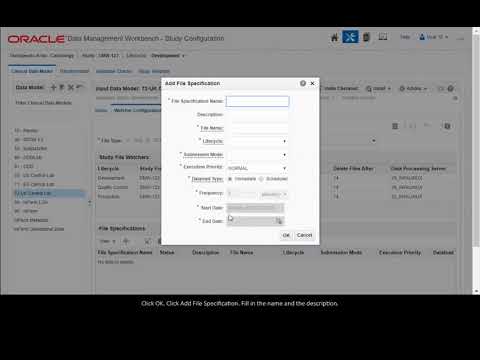Click the clipboard icon in top header

[366, 37]
